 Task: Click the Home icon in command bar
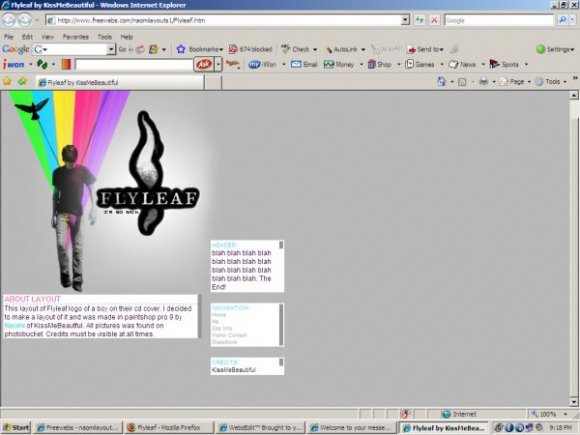click(442, 82)
